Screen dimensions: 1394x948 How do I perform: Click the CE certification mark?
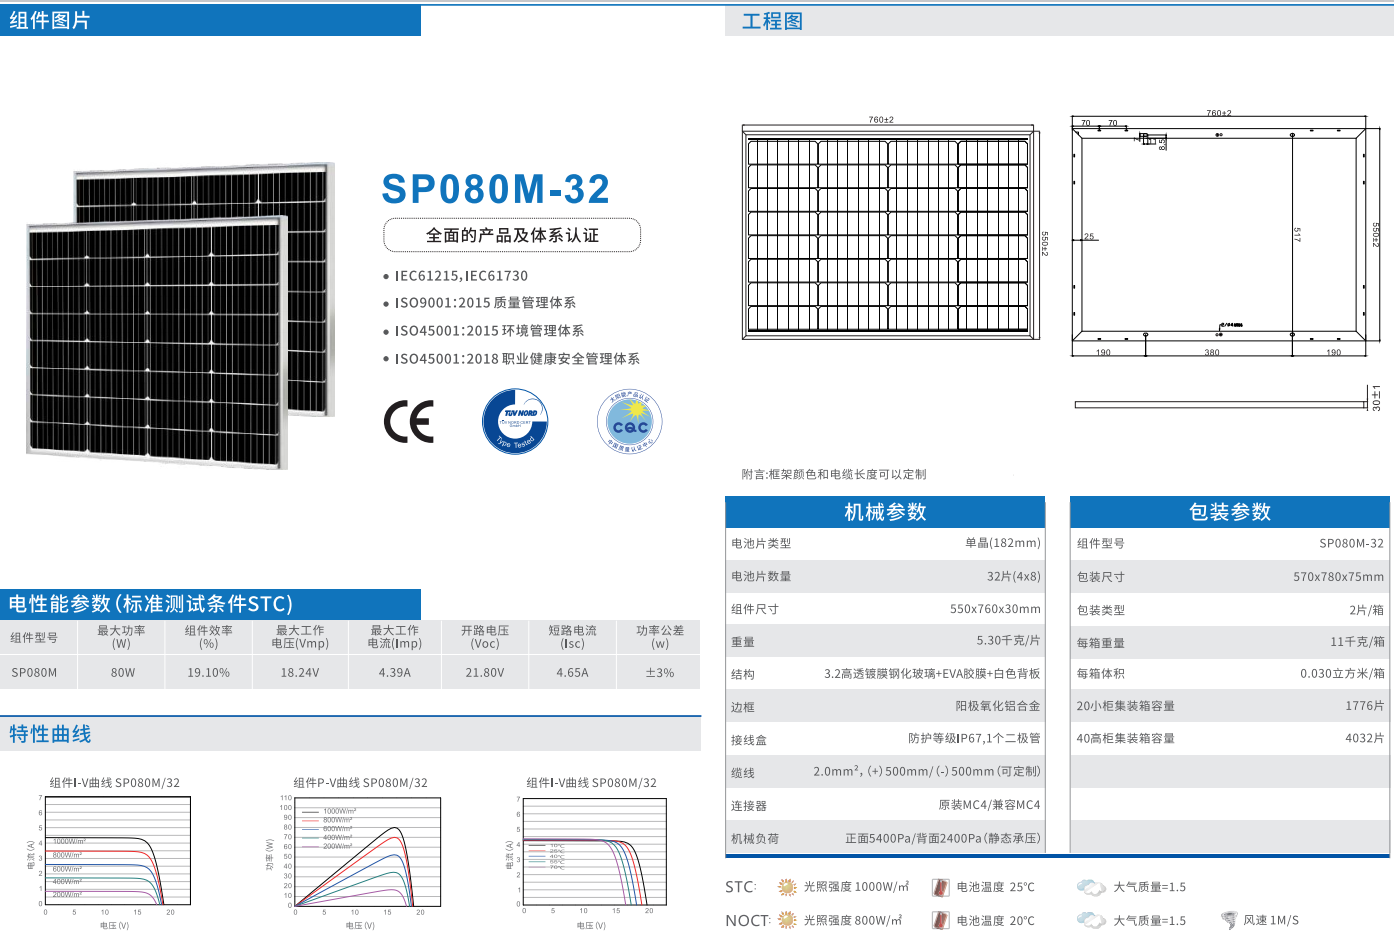click(409, 422)
